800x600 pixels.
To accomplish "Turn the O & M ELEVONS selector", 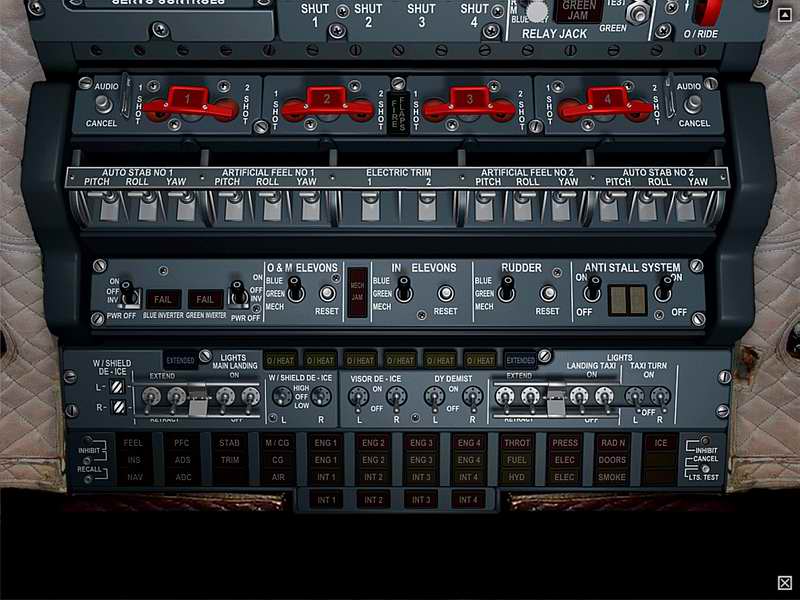I will (x=295, y=289).
